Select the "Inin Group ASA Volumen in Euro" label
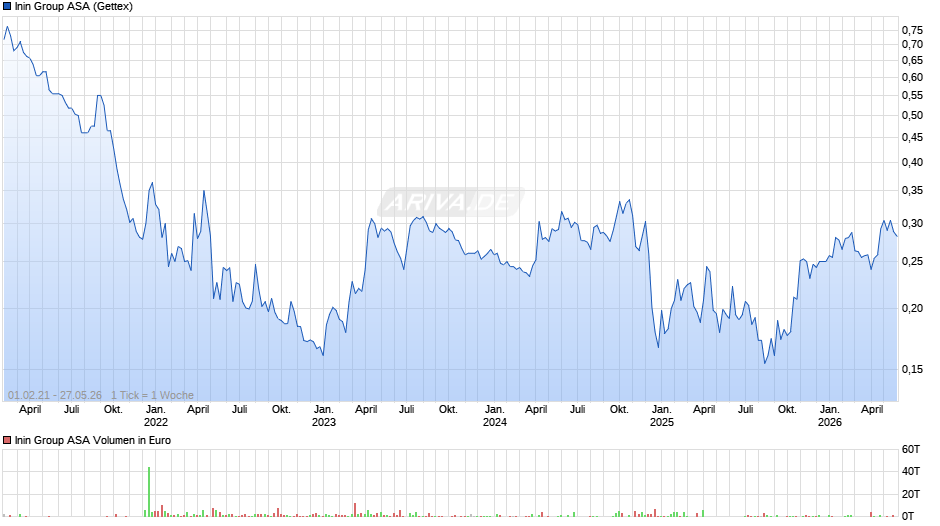 (93, 440)
